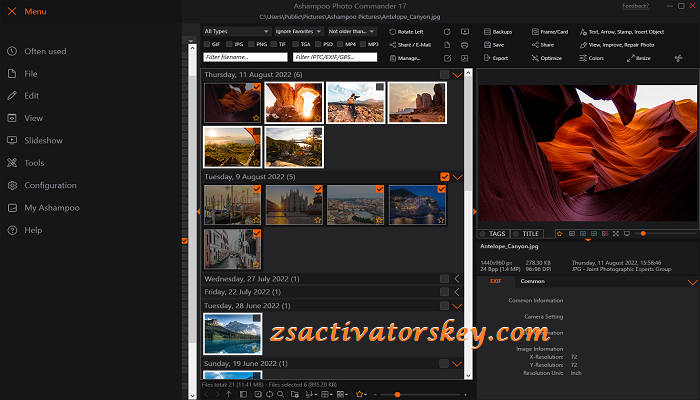Open the Optimize tool
Viewport: 700px width, 400px height.
546,58
